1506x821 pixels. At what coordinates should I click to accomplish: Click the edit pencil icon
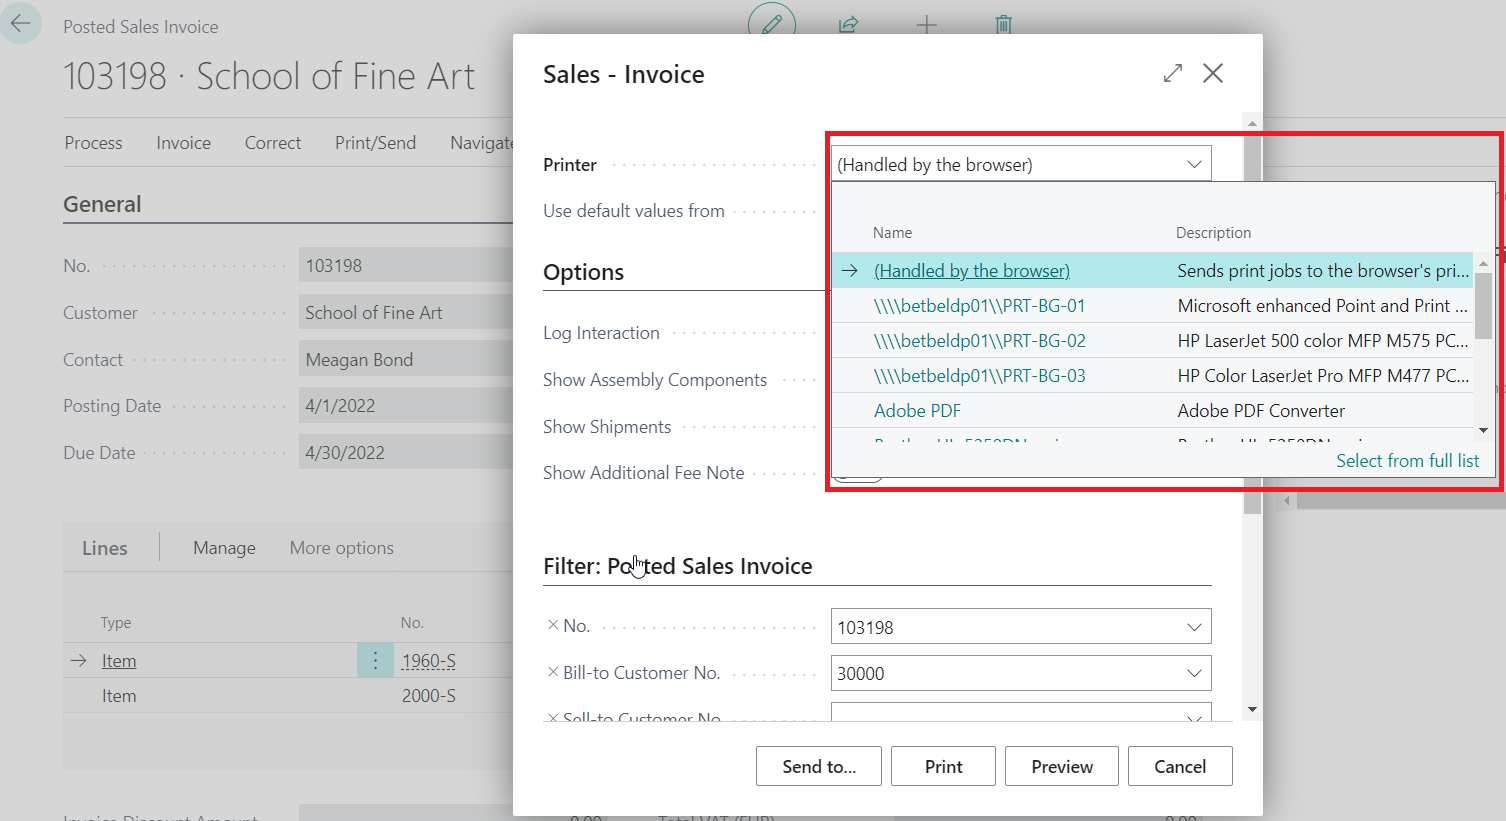[x=772, y=24]
